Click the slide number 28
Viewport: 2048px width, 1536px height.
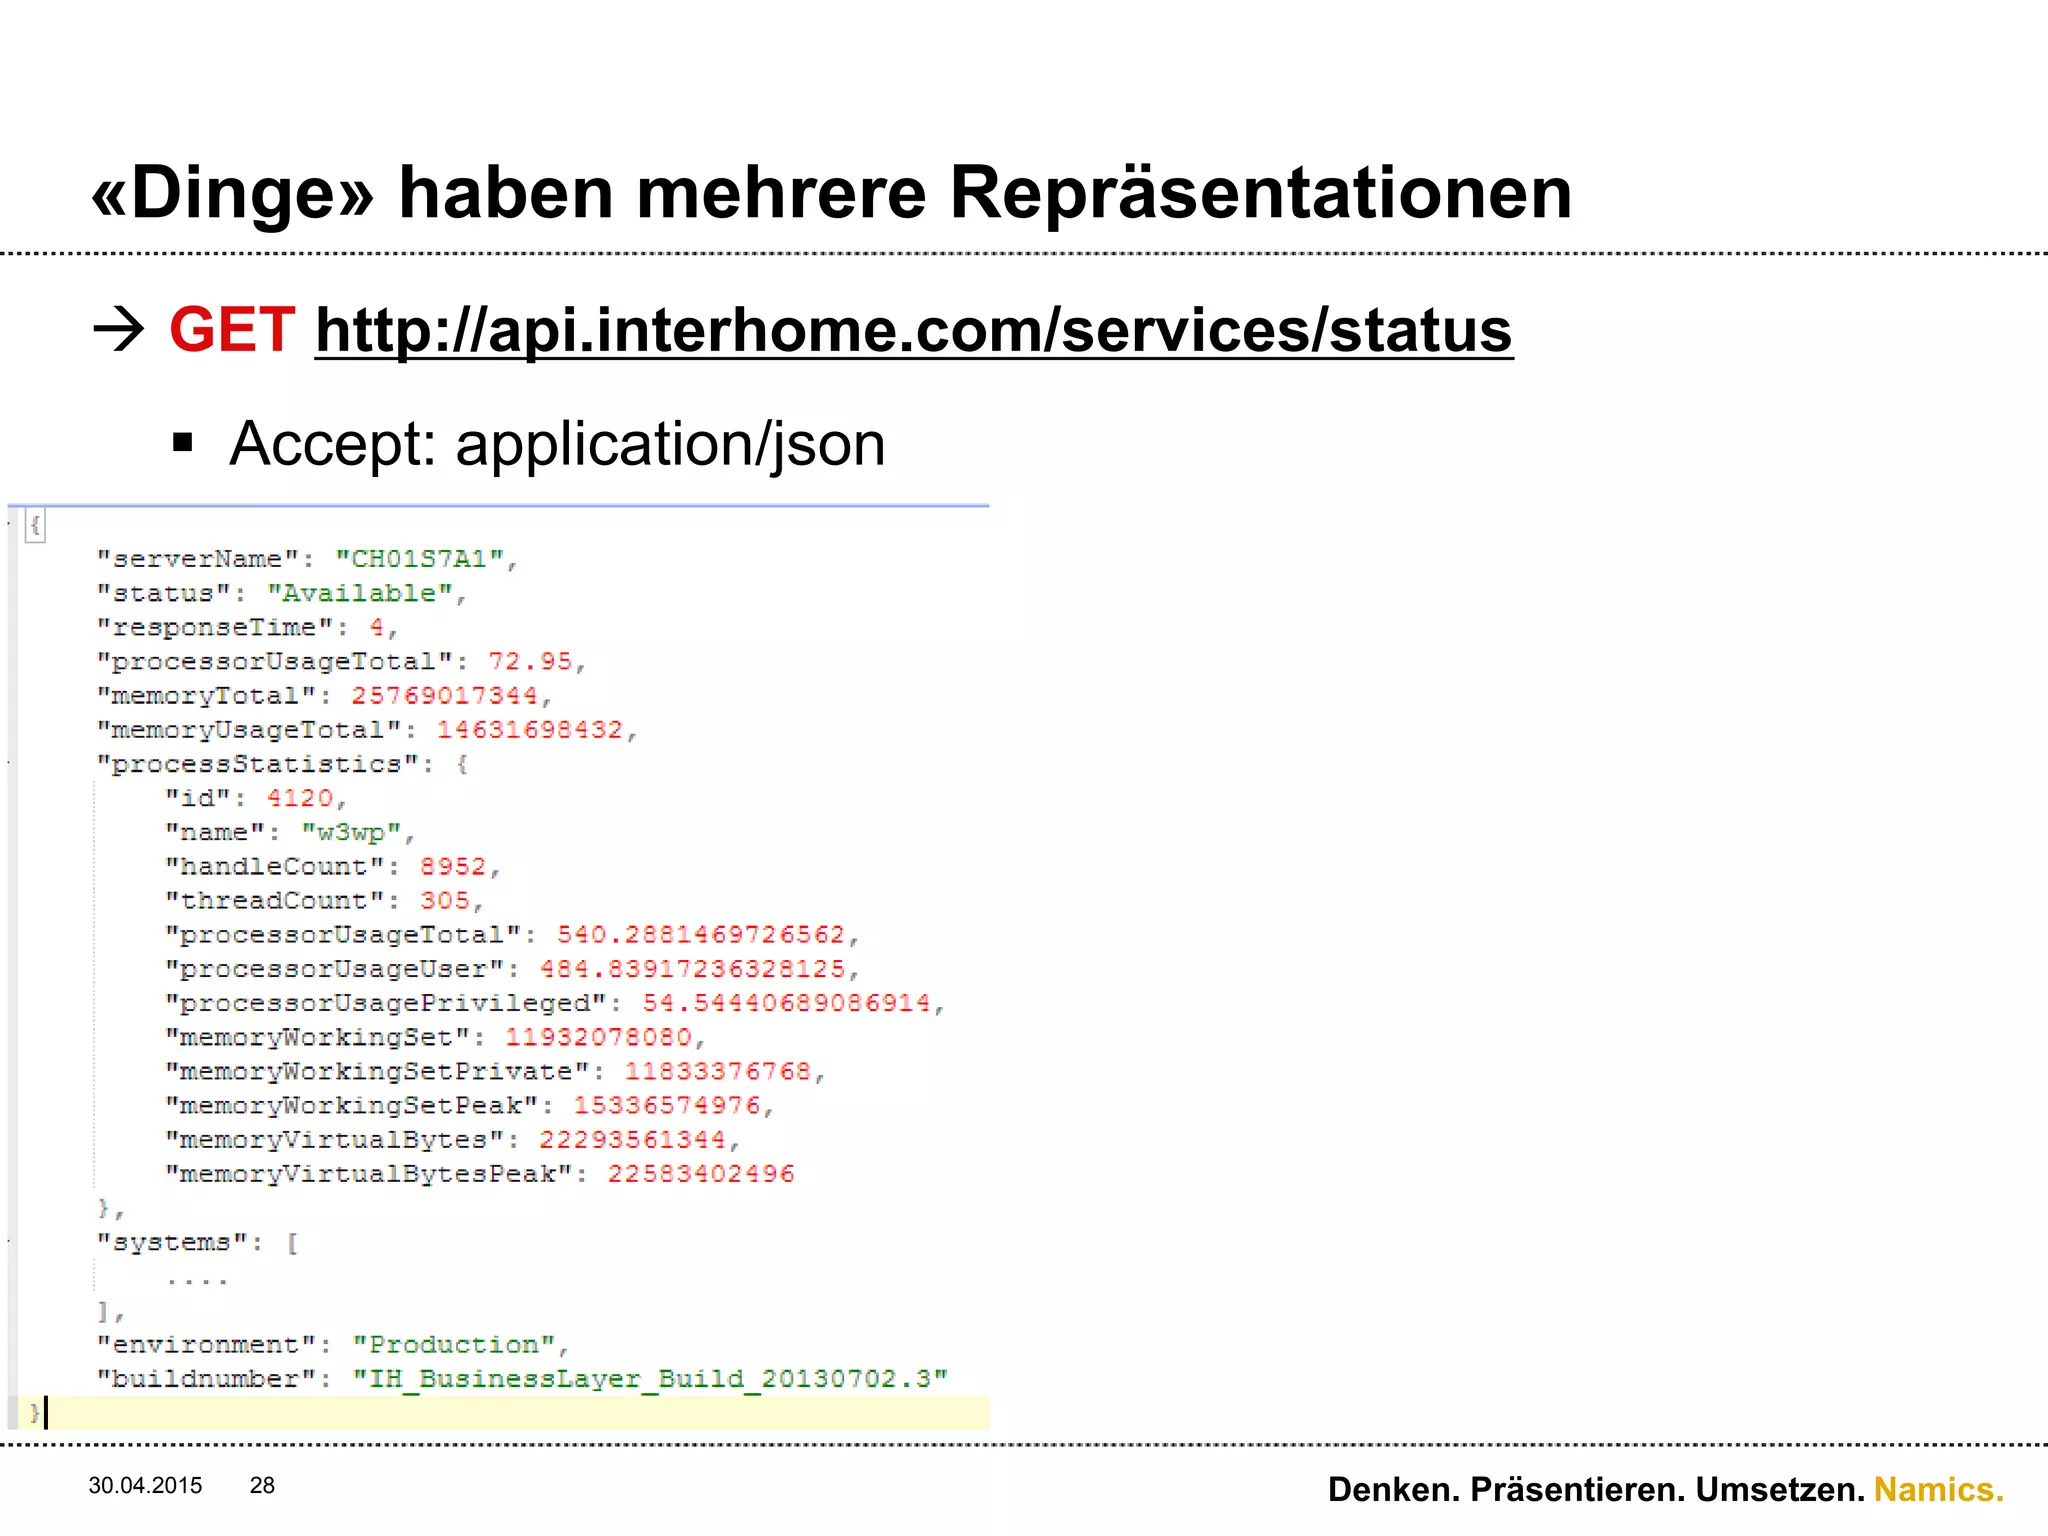click(262, 1485)
